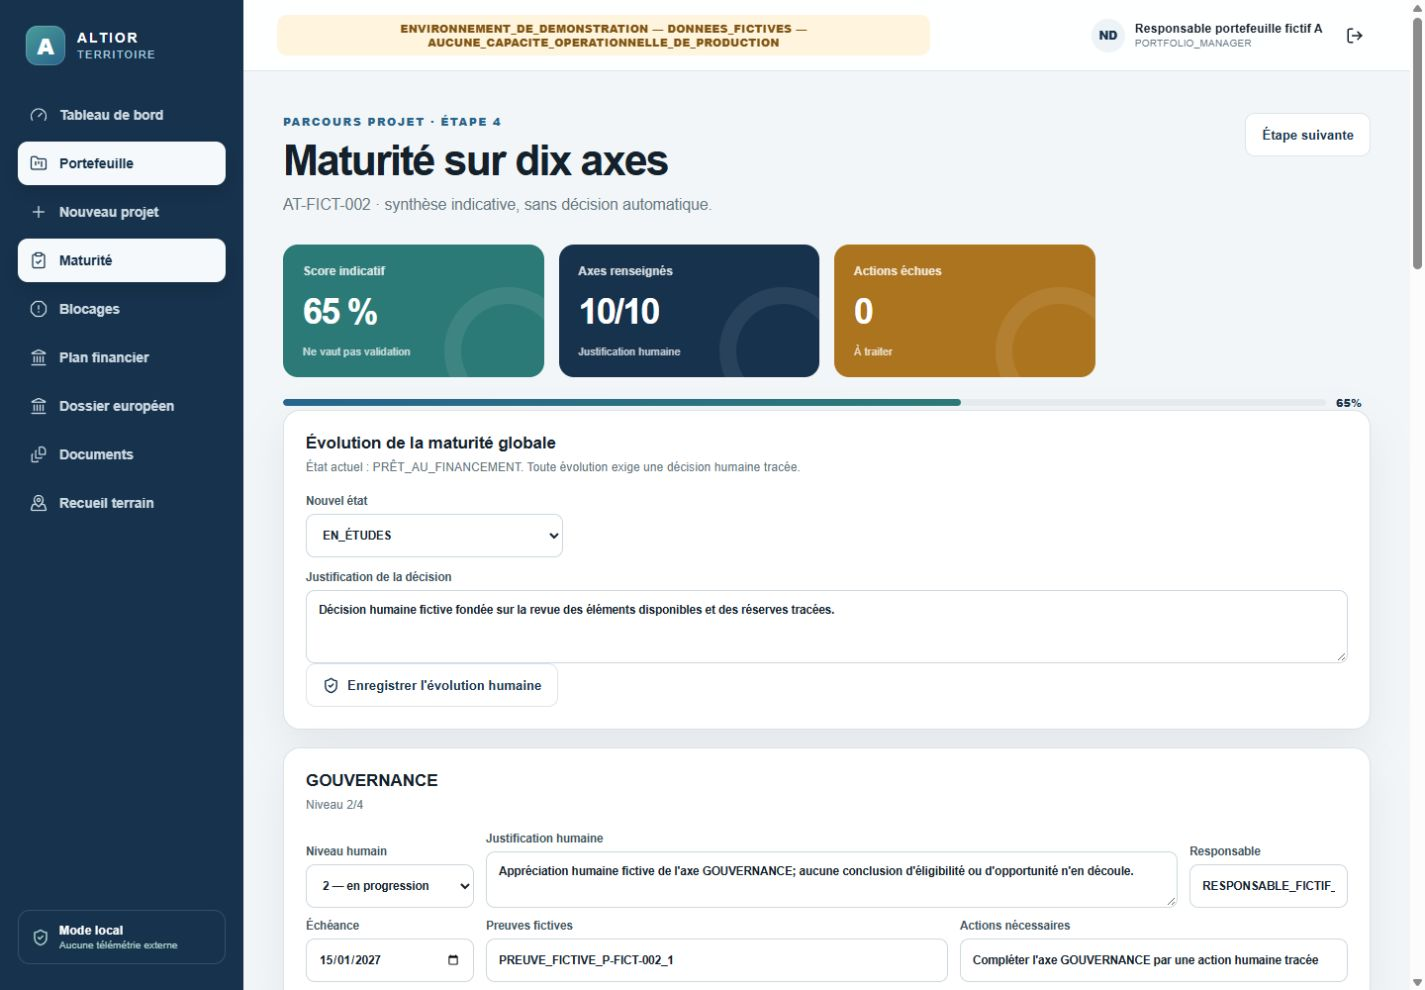Open Plan financier section
Screen dimensions: 1425x990
pyautogui.click(x=122, y=357)
